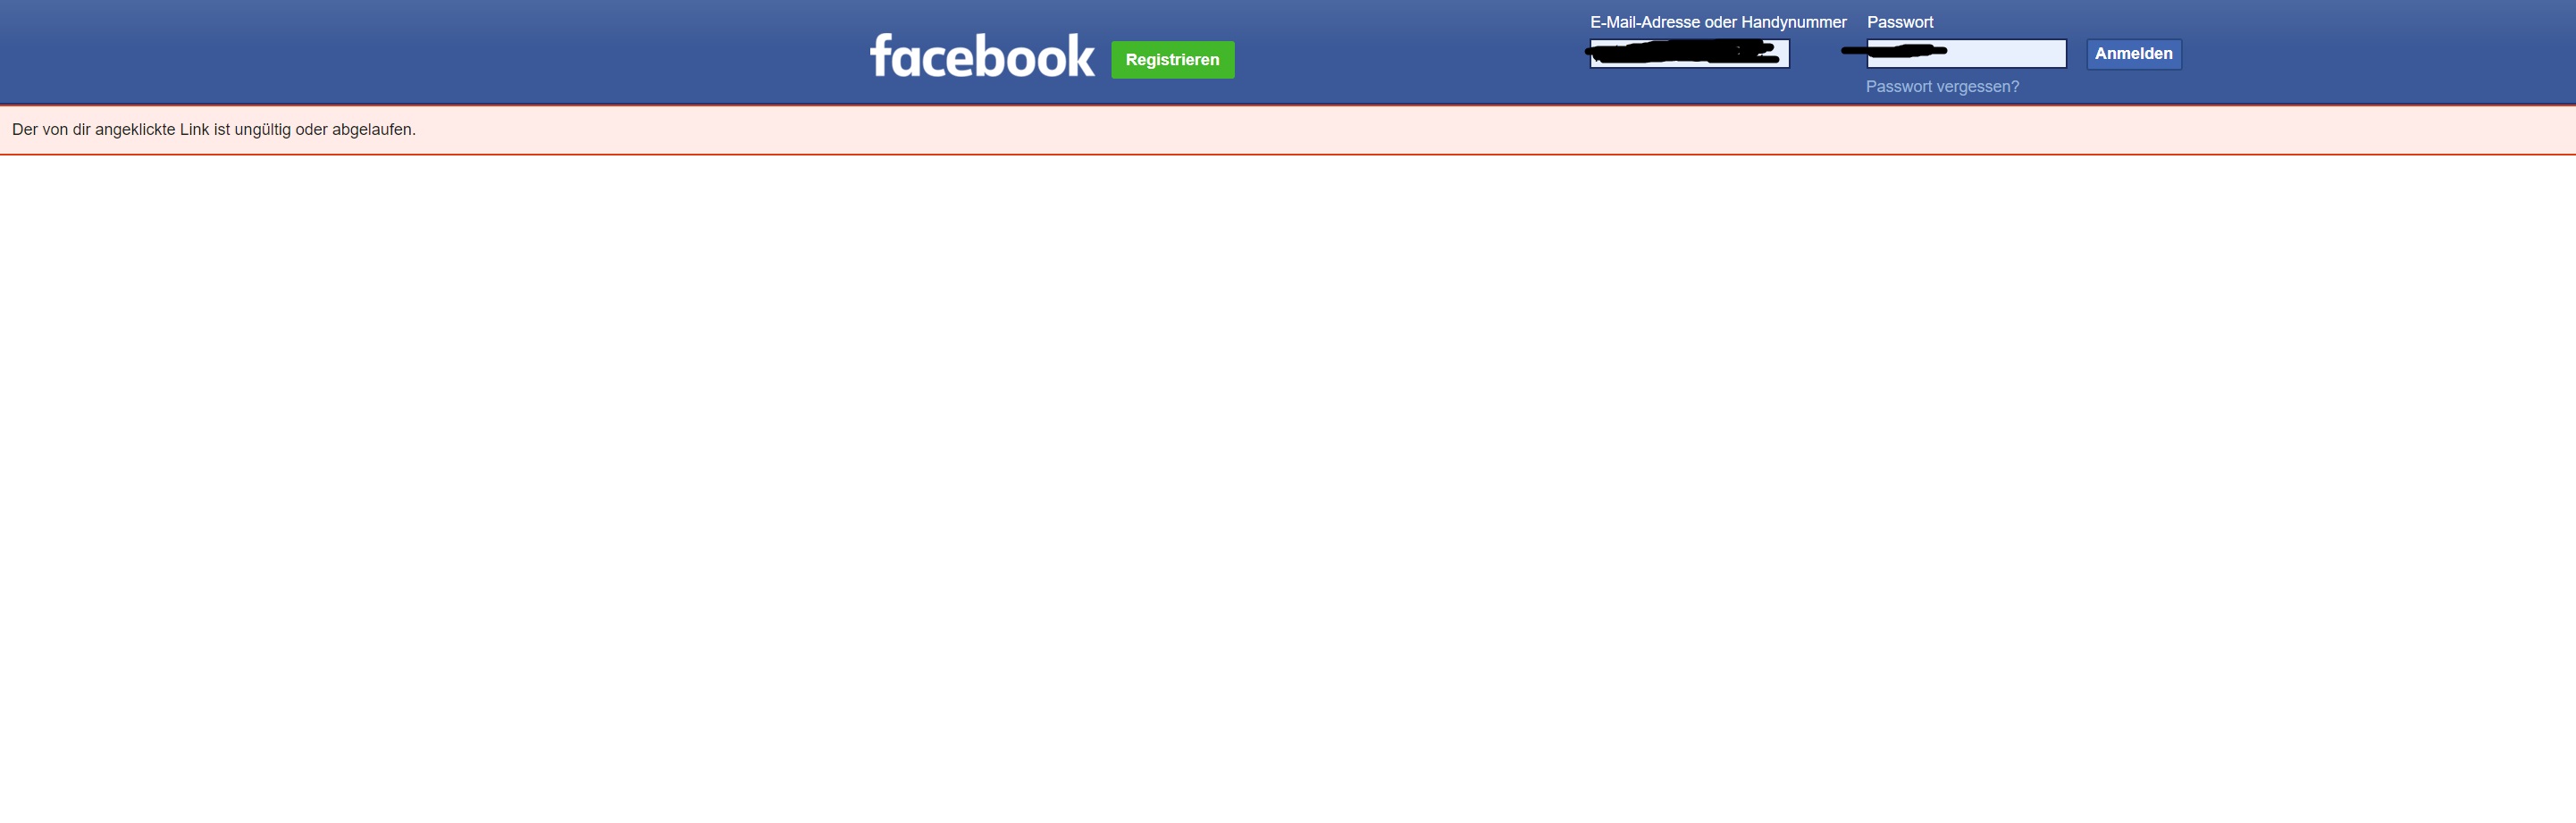Screen dimensions: 2576x823
Task: Click the E-Mail-Adresse oder Handynummer label
Action: click(x=1718, y=22)
